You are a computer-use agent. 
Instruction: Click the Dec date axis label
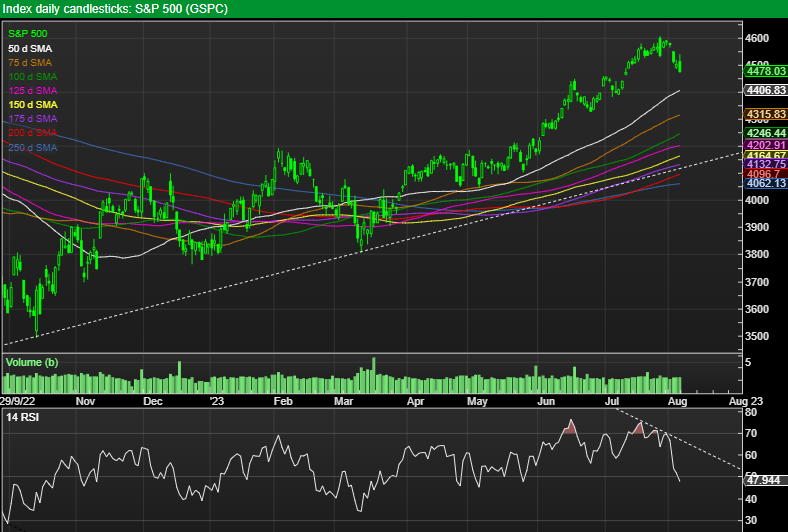pyautogui.click(x=153, y=401)
